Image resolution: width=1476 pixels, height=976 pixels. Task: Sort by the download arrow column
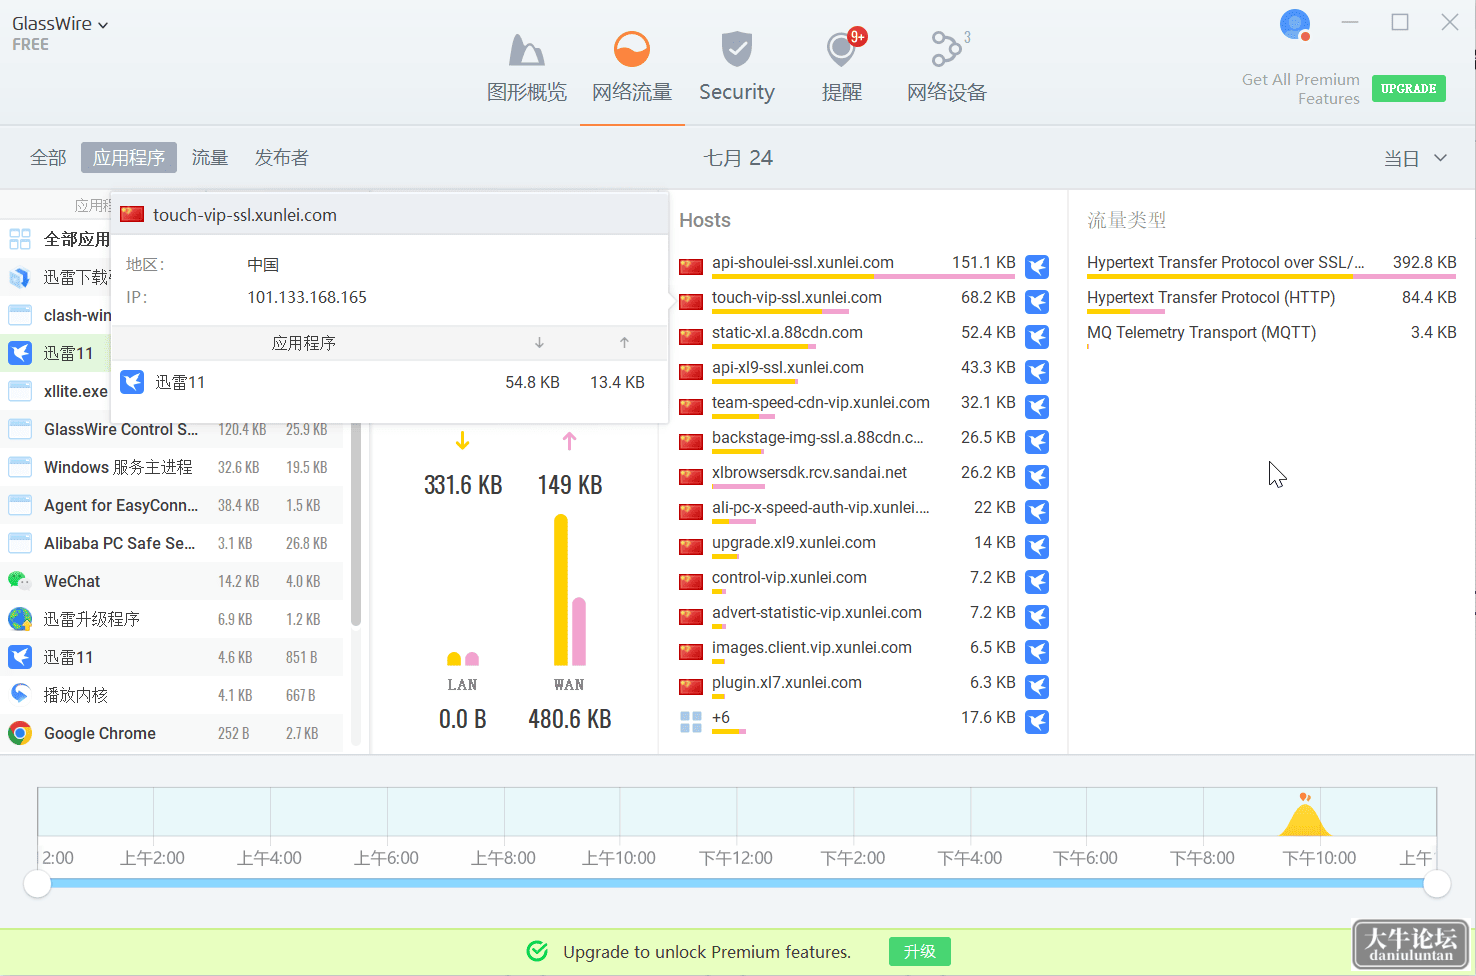point(539,343)
